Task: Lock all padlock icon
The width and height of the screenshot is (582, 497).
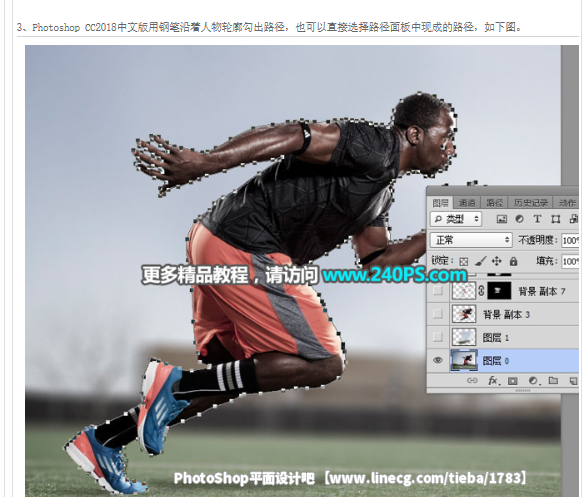Action: 513,261
